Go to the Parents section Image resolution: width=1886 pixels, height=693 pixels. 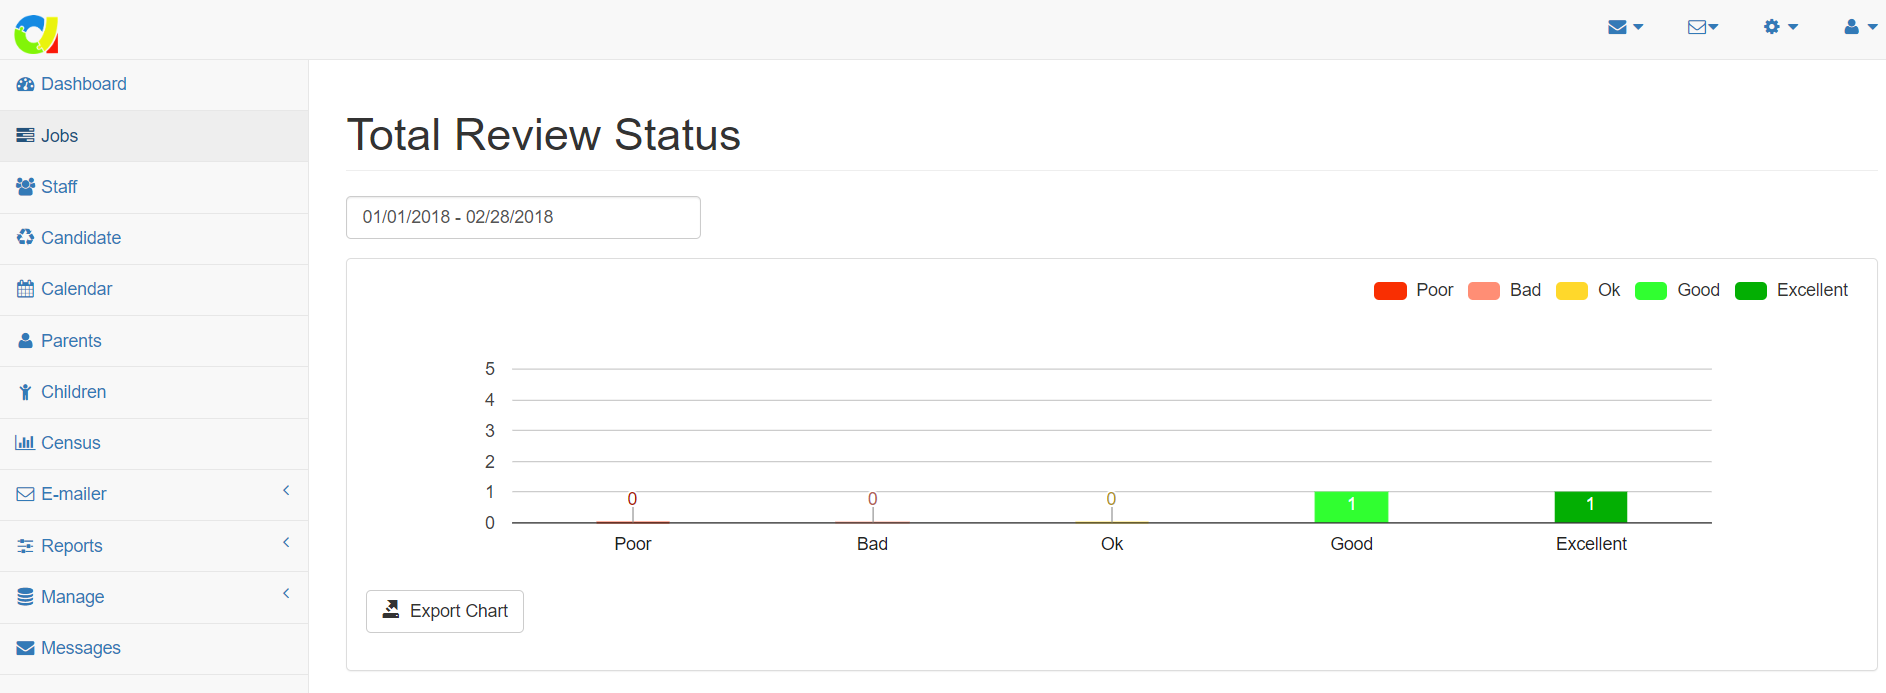[x=71, y=341]
